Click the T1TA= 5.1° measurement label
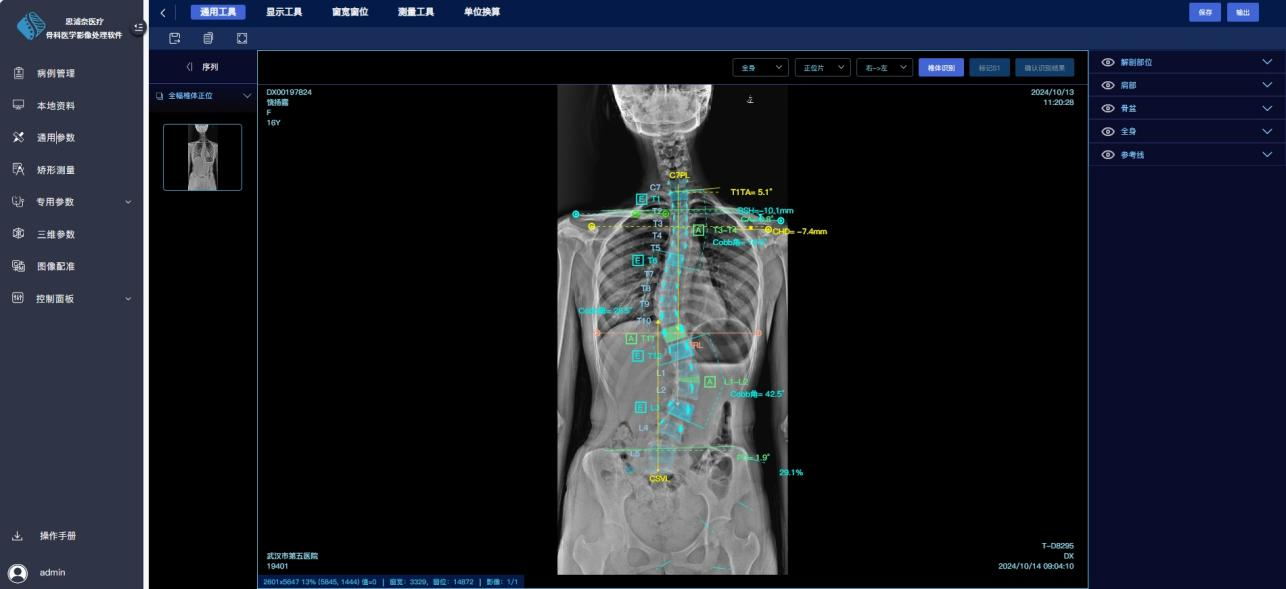 pyautogui.click(x=752, y=192)
